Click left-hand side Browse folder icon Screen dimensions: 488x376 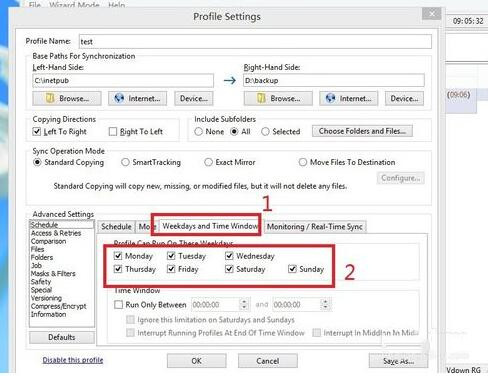pos(50,98)
